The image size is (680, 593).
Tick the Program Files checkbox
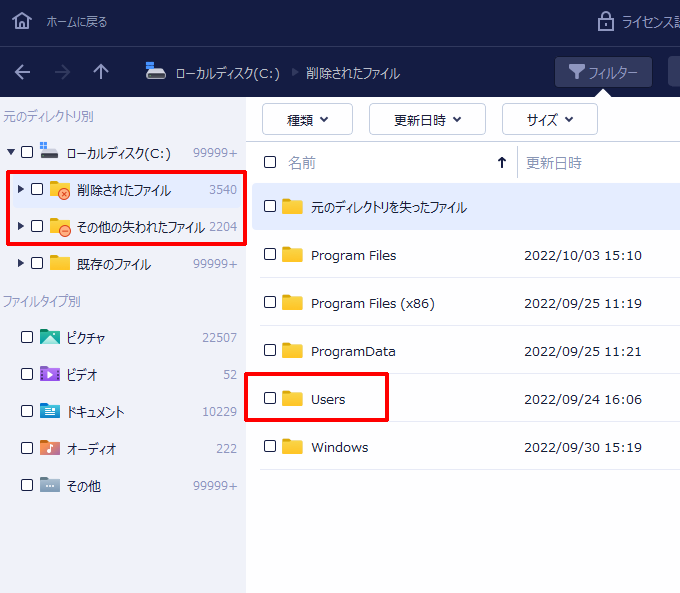pos(270,255)
